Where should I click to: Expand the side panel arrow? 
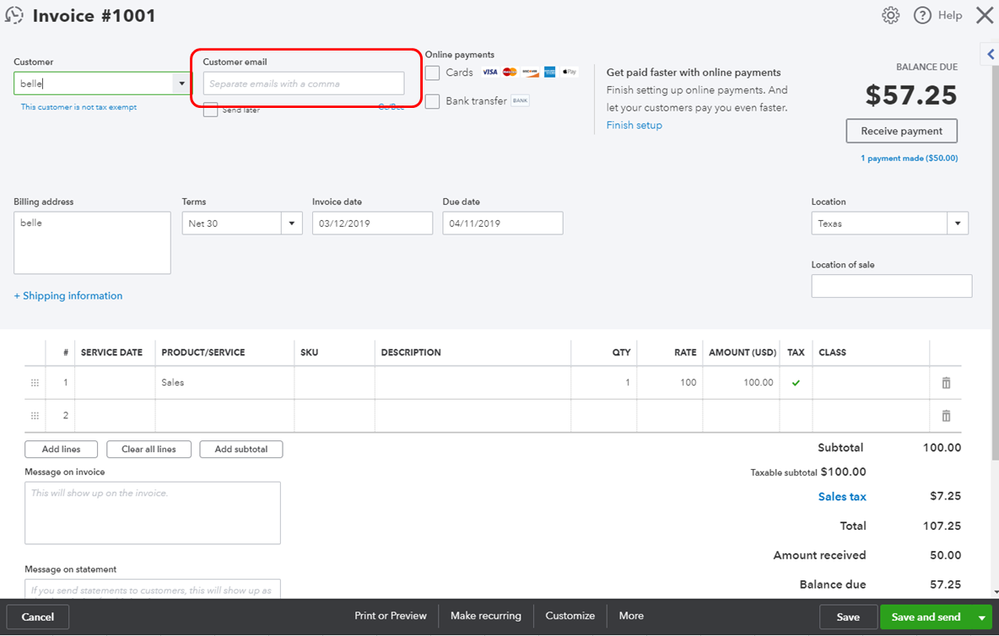tap(990, 55)
